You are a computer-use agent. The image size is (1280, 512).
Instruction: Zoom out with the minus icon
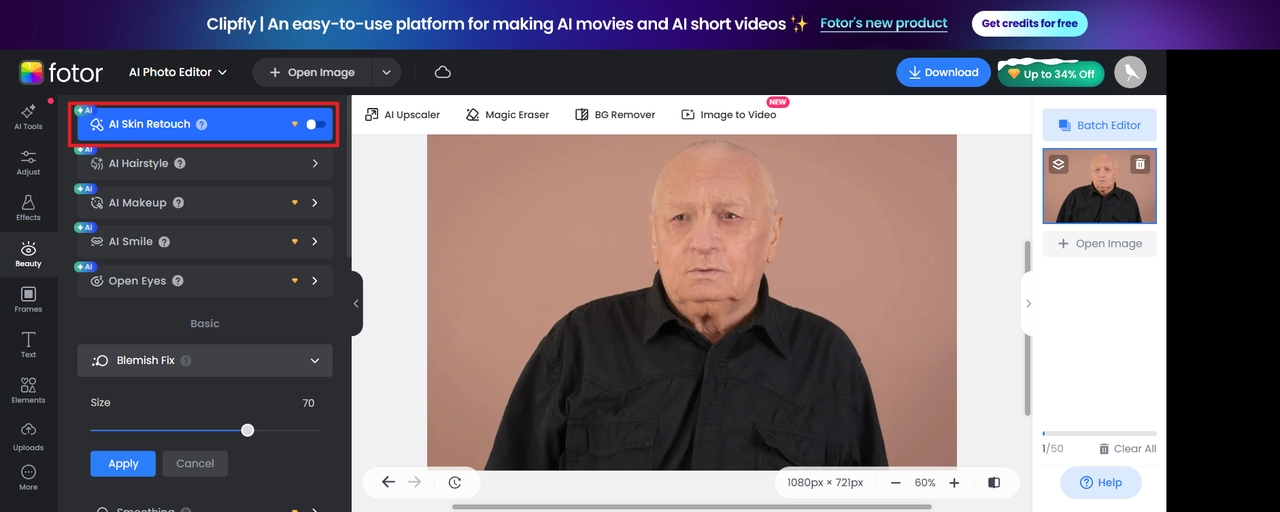(x=895, y=482)
